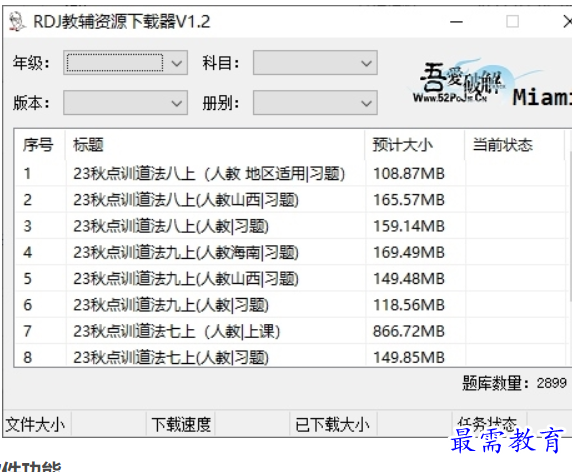Click the 版本: label

(31, 103)
